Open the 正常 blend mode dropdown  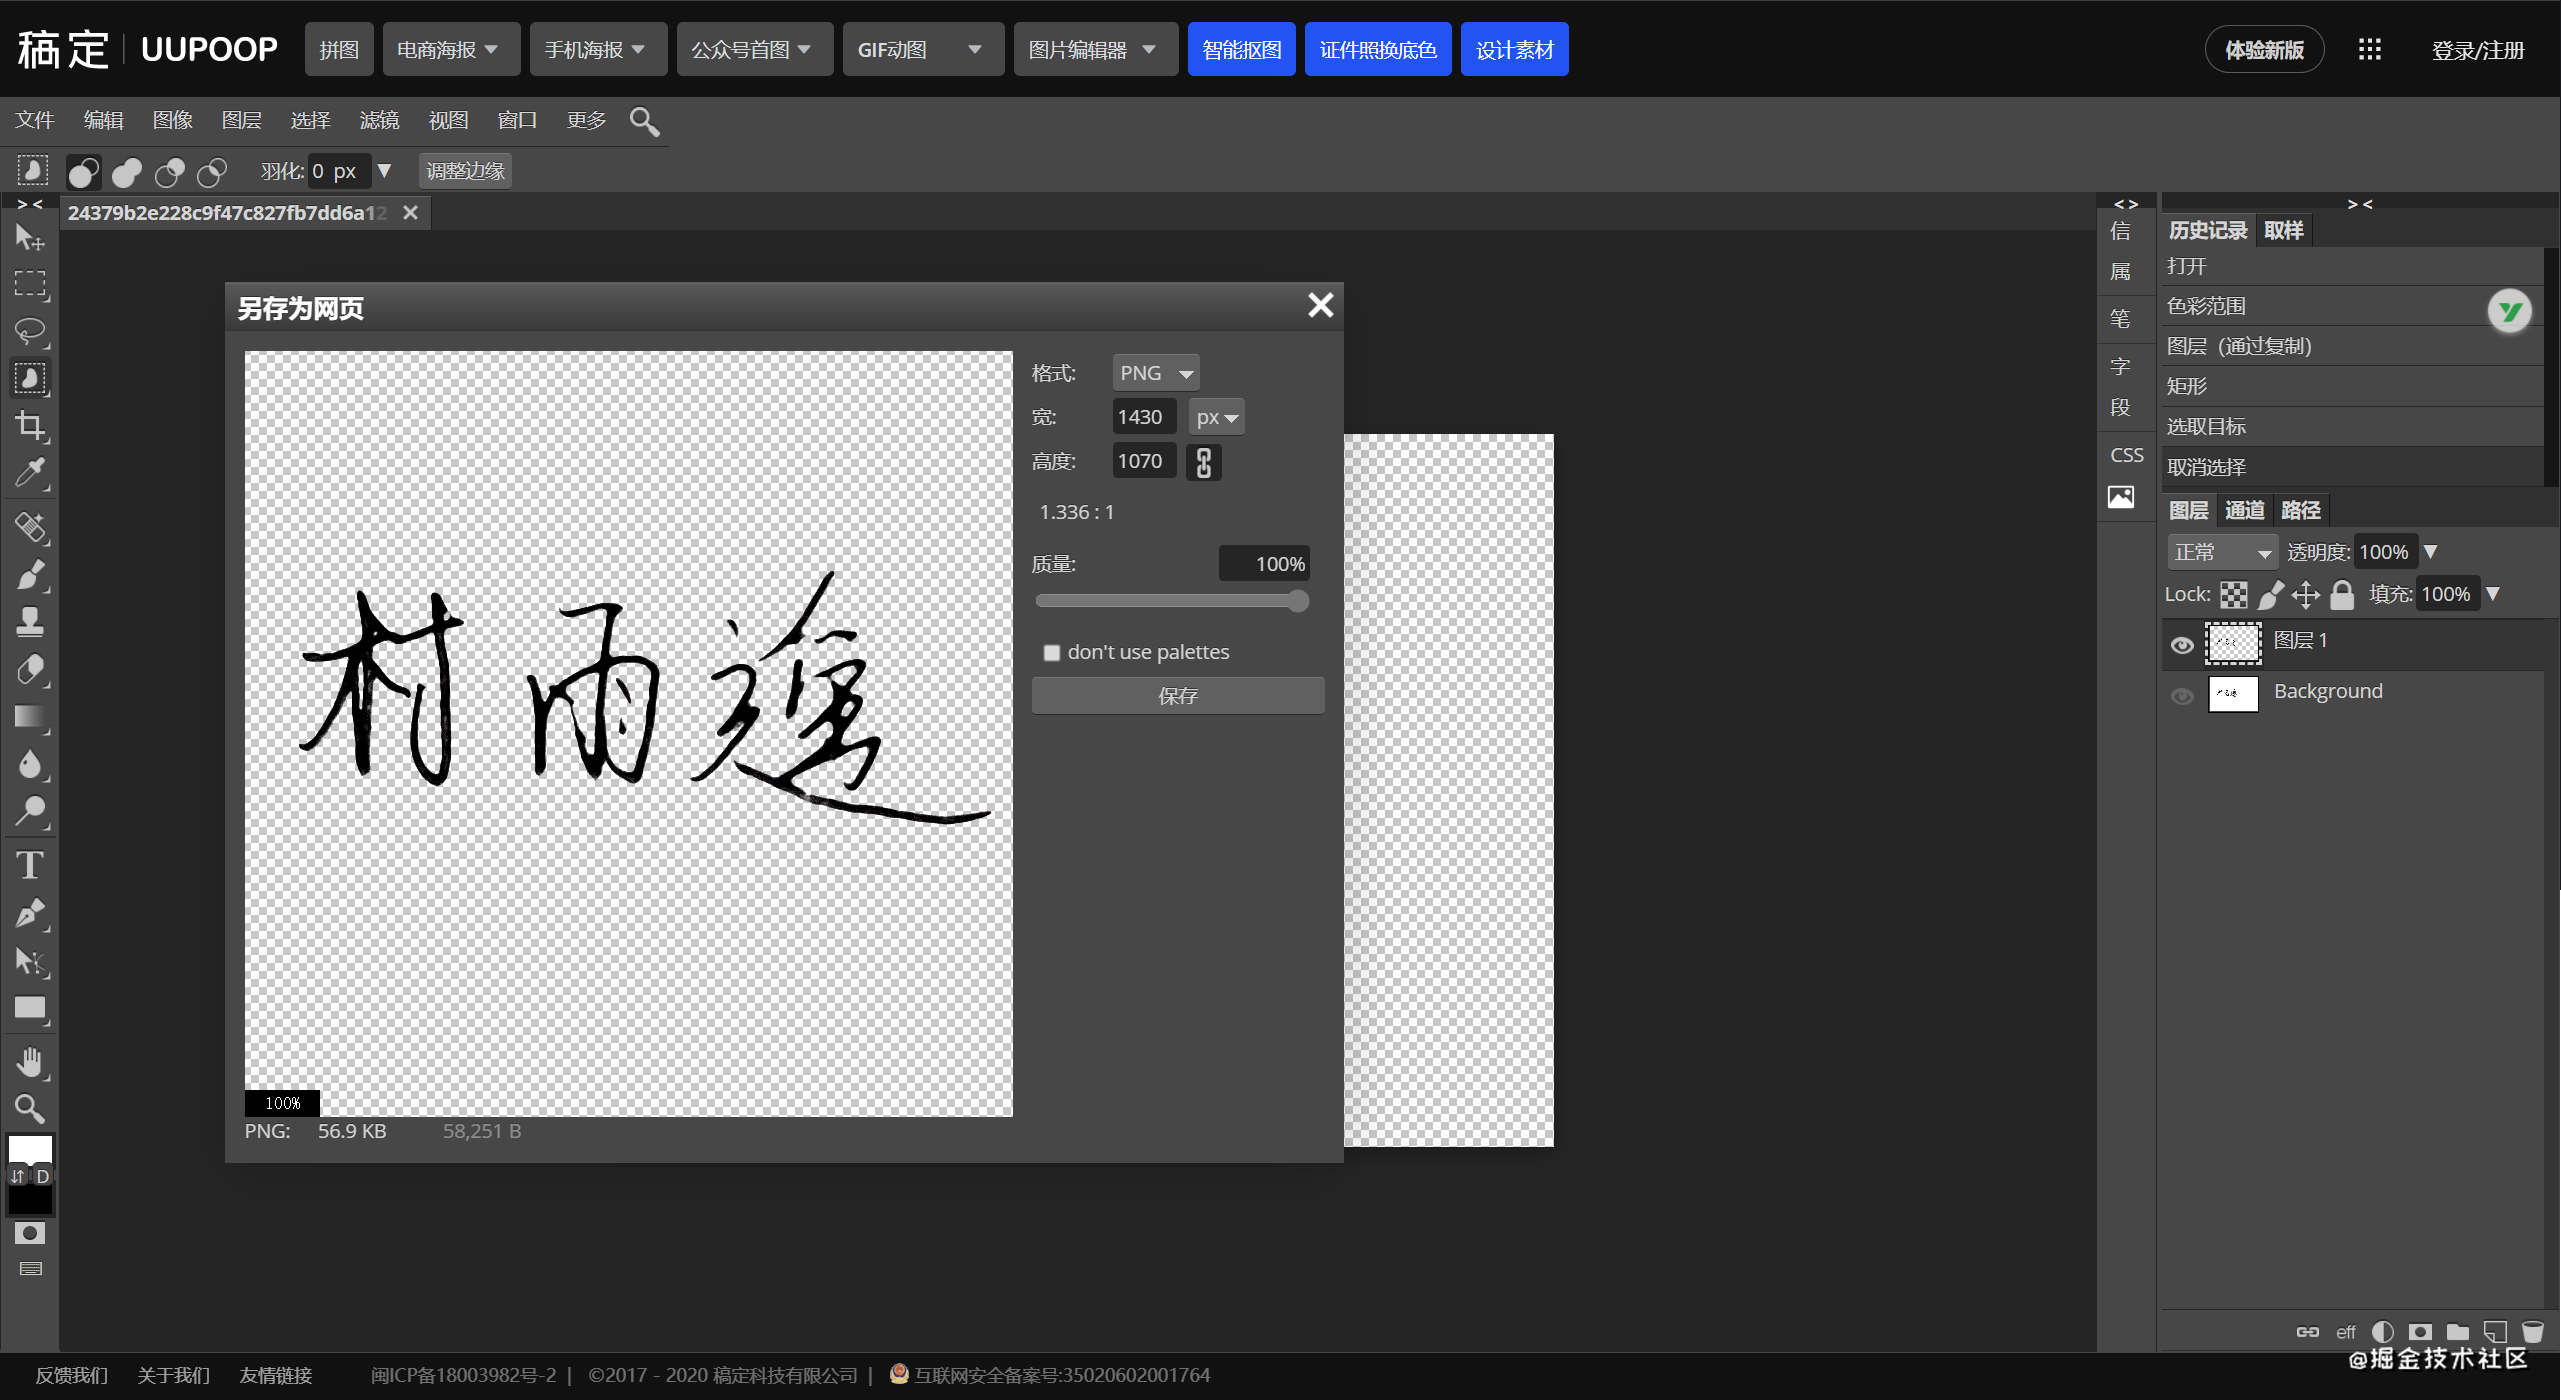2222,552
